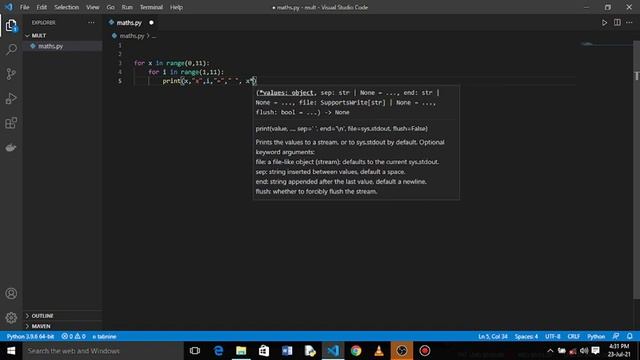Open Task View on the taskbar

[x=195, y=351]
